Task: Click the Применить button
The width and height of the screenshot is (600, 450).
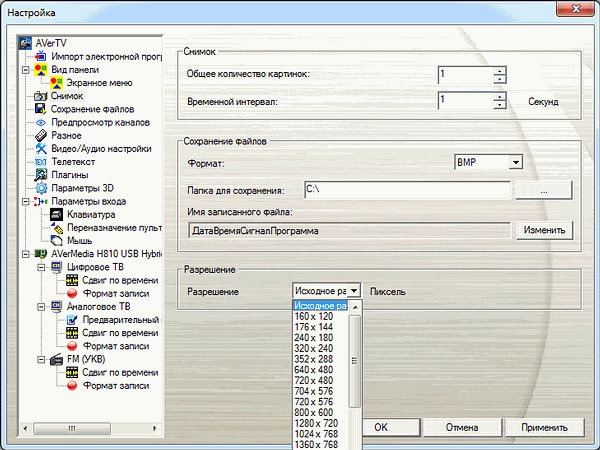Action: (545, 427)
